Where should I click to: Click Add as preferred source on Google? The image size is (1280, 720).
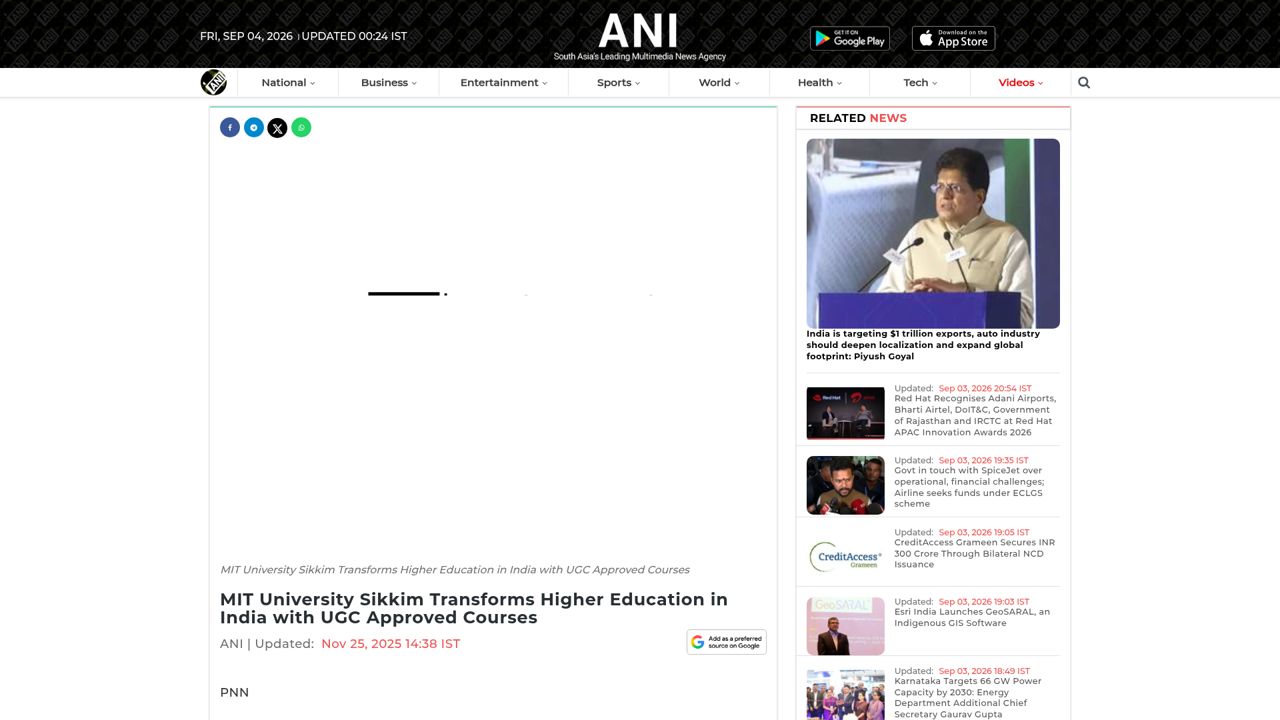(x=727, y=642)
